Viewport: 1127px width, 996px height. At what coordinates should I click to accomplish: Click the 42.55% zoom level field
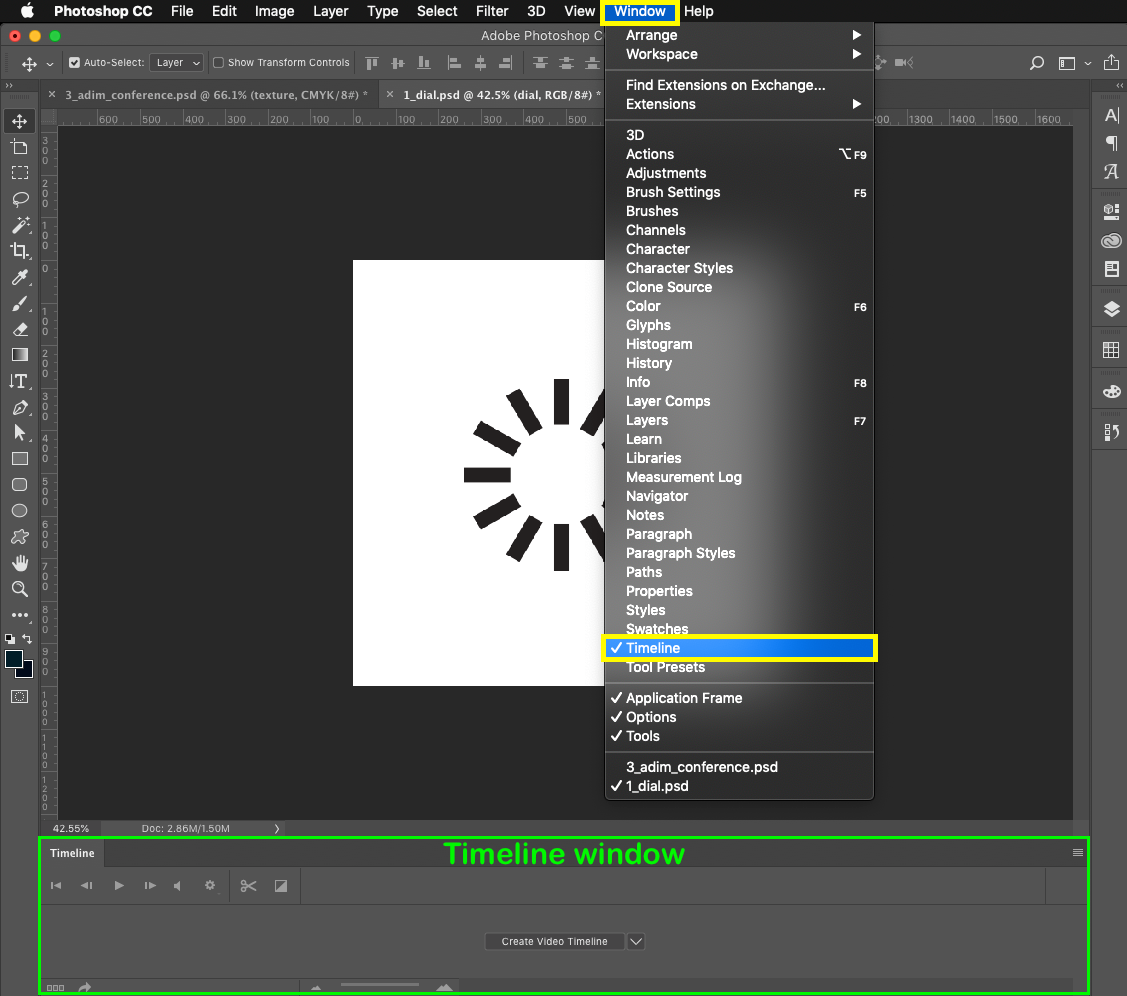[x=70, y=829]
